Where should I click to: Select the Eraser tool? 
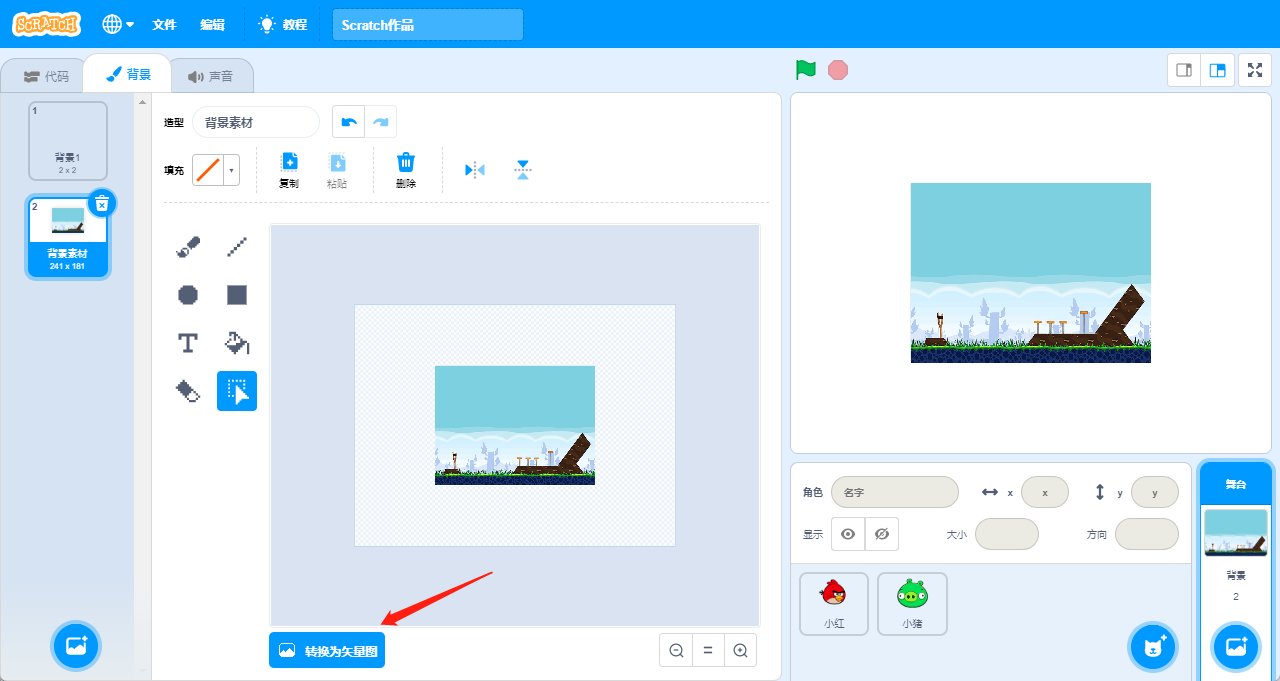[188, 391]
